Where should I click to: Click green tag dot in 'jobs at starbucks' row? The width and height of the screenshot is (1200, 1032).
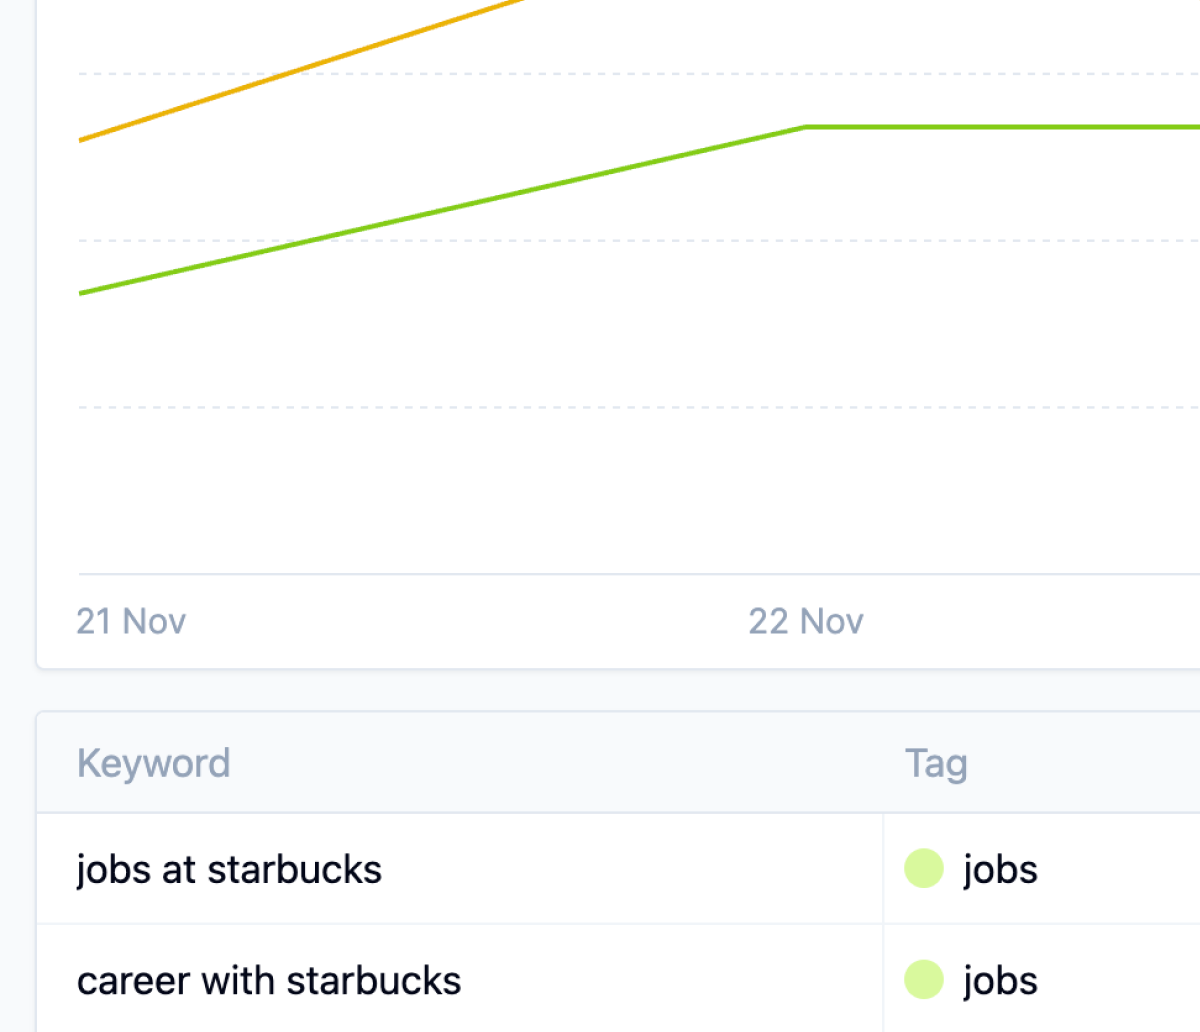(924, 869)
